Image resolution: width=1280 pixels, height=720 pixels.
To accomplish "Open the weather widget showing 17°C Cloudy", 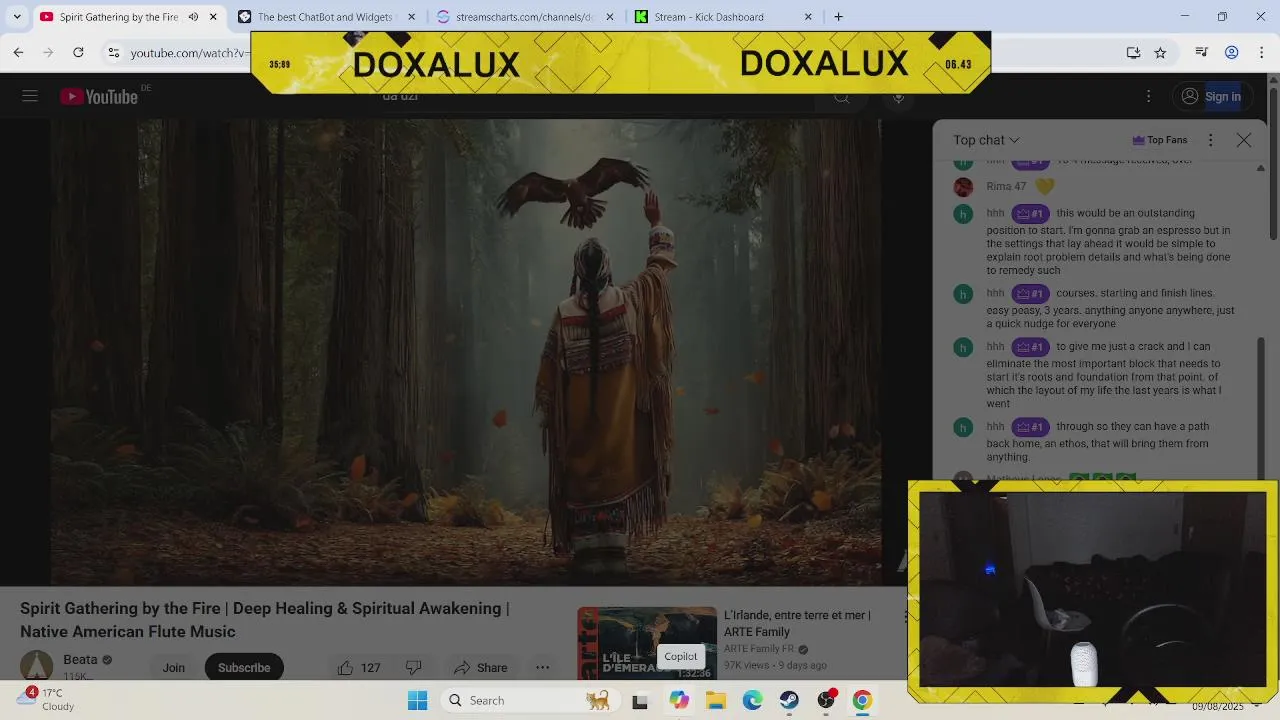I will tap(46, 699).
